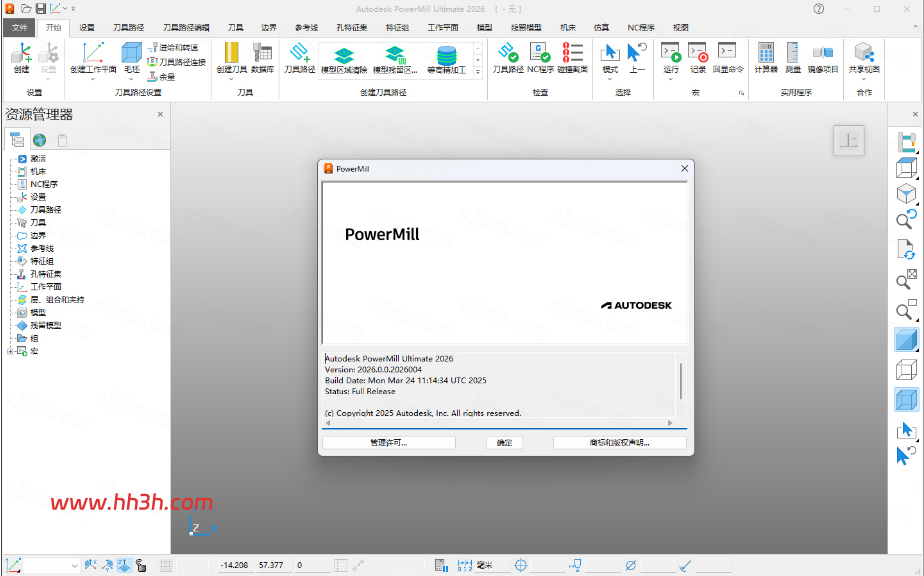Viewport: 924px width, 576px height.
Task: Open the 创建工作平面 dropdown arrow
Action: 93,78
